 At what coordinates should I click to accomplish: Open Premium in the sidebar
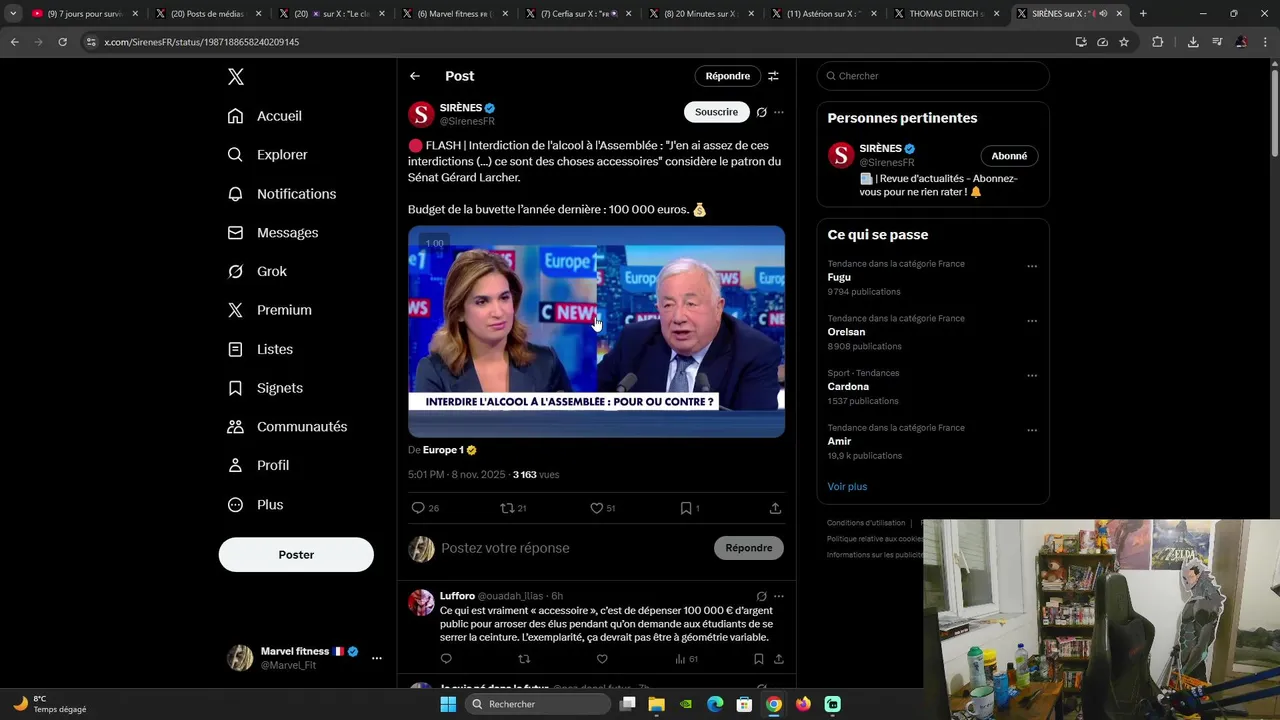pos(270,310)
